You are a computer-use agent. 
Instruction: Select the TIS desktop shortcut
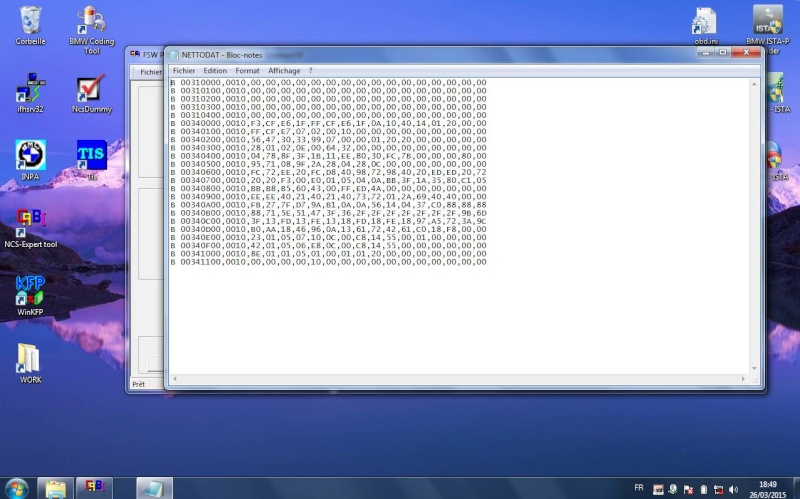(x=92, y=160)
